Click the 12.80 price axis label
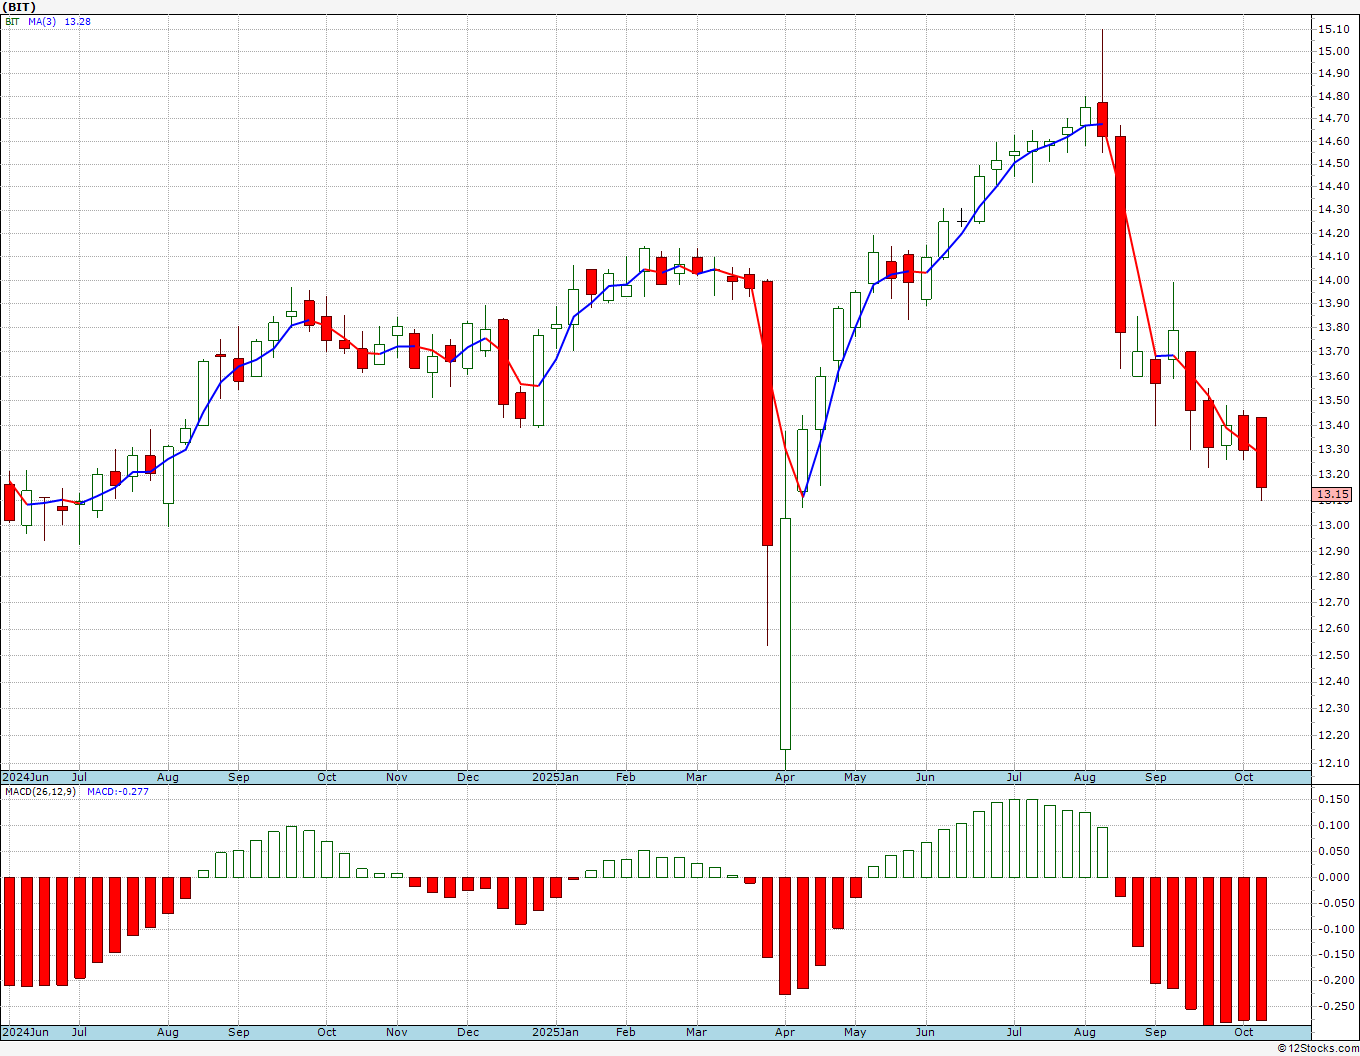 click(x=1332, y=576)
